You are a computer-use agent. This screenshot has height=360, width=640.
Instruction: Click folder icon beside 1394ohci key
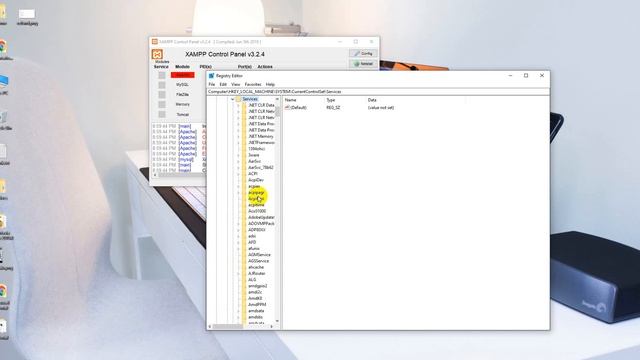(x=244, y=149)
